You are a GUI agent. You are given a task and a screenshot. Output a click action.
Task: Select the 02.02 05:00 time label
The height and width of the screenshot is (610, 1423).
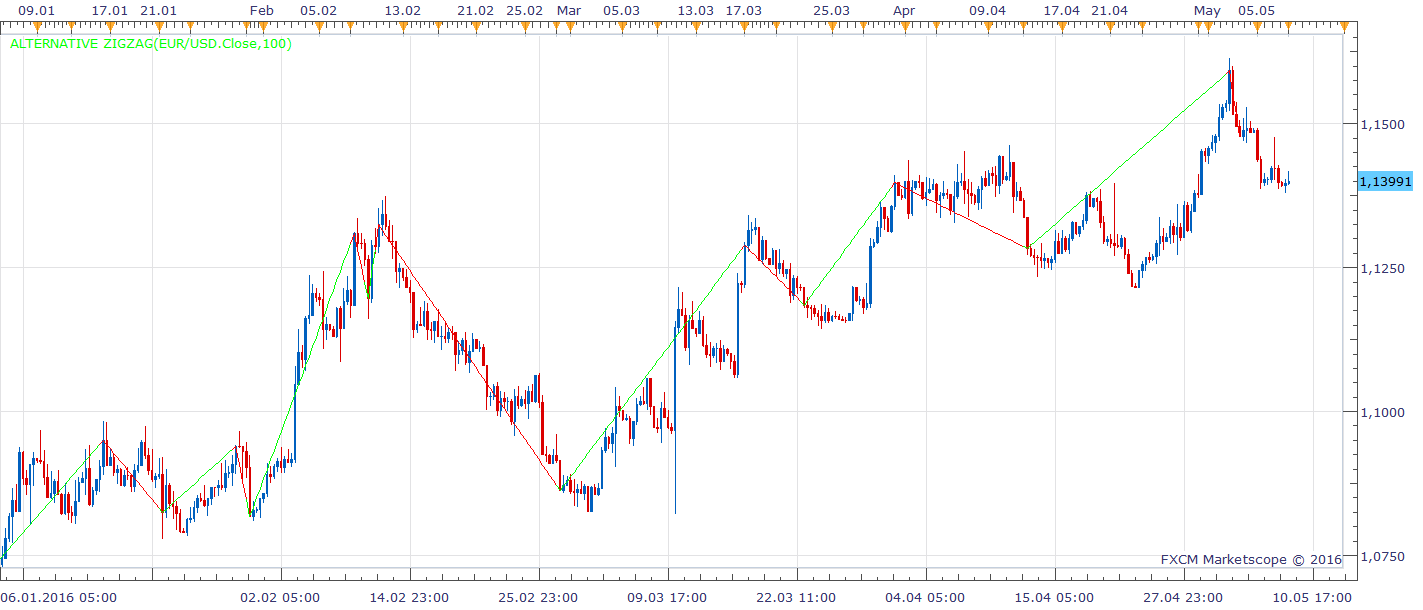pyautogui.click(x=282, y=597)
